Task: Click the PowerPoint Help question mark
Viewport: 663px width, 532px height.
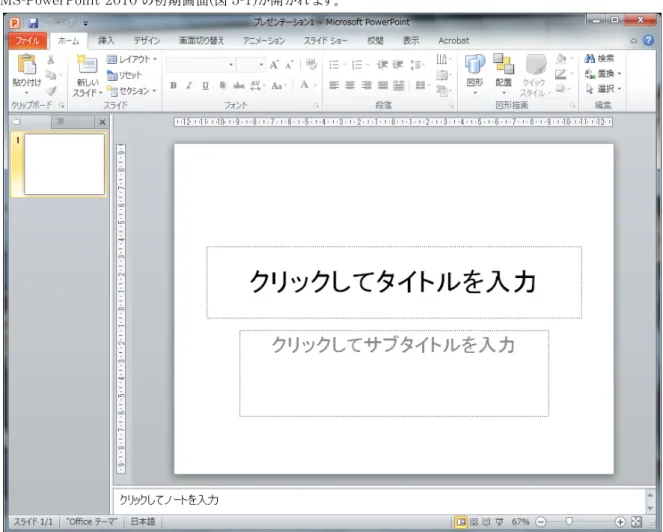Action: click(648, 40)
